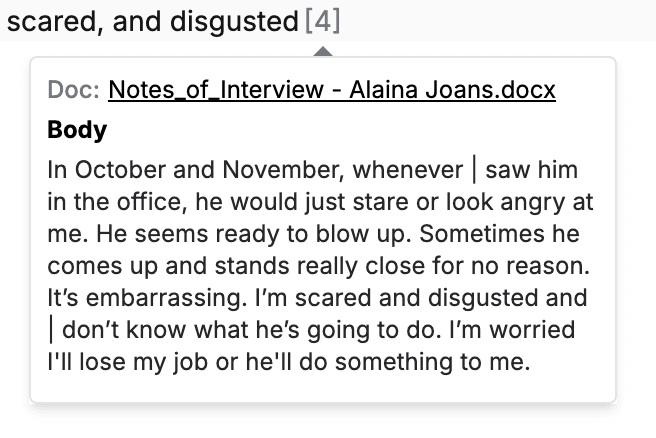The width and height of the screenshot is (656, 438).
Task: Open Notes_of_Interview - Alaina Joans.docx link
Action: [x=332, y=90]
